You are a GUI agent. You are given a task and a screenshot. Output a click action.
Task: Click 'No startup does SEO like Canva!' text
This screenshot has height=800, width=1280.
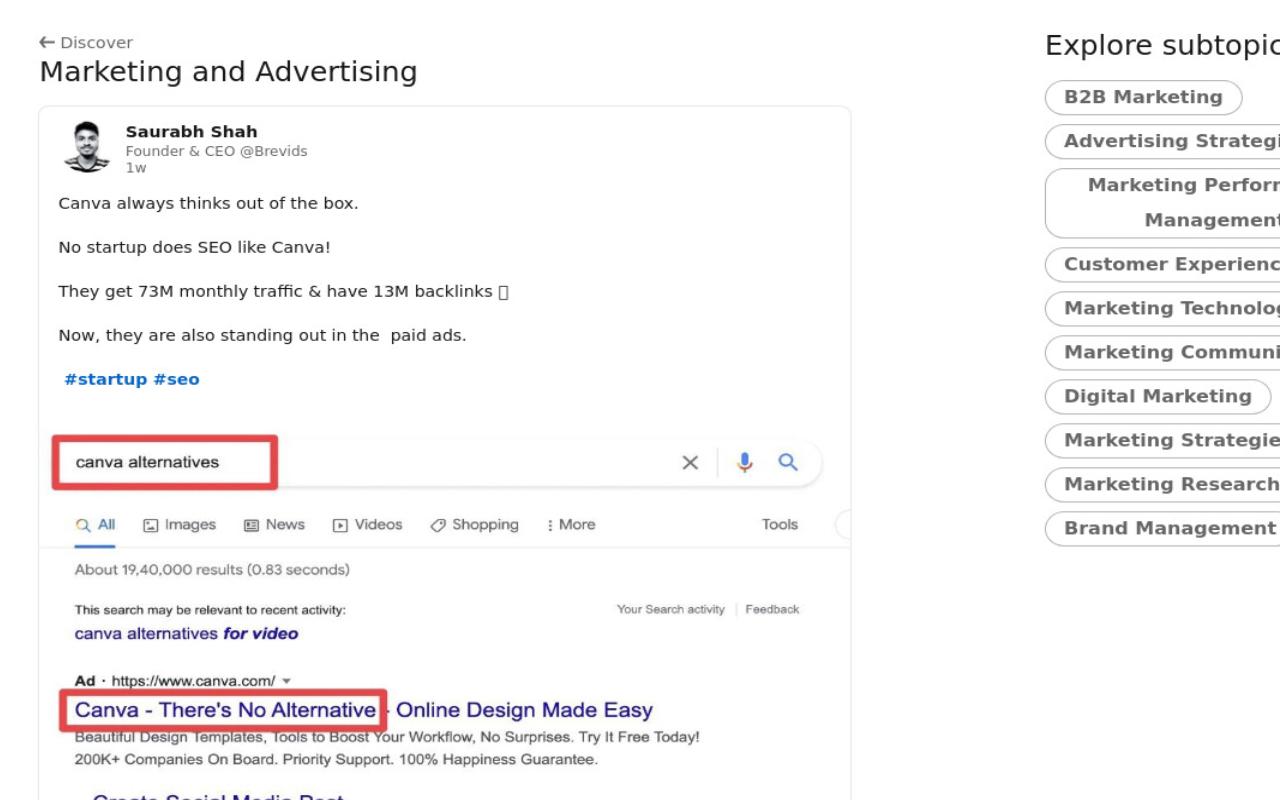tap(194, 247)
